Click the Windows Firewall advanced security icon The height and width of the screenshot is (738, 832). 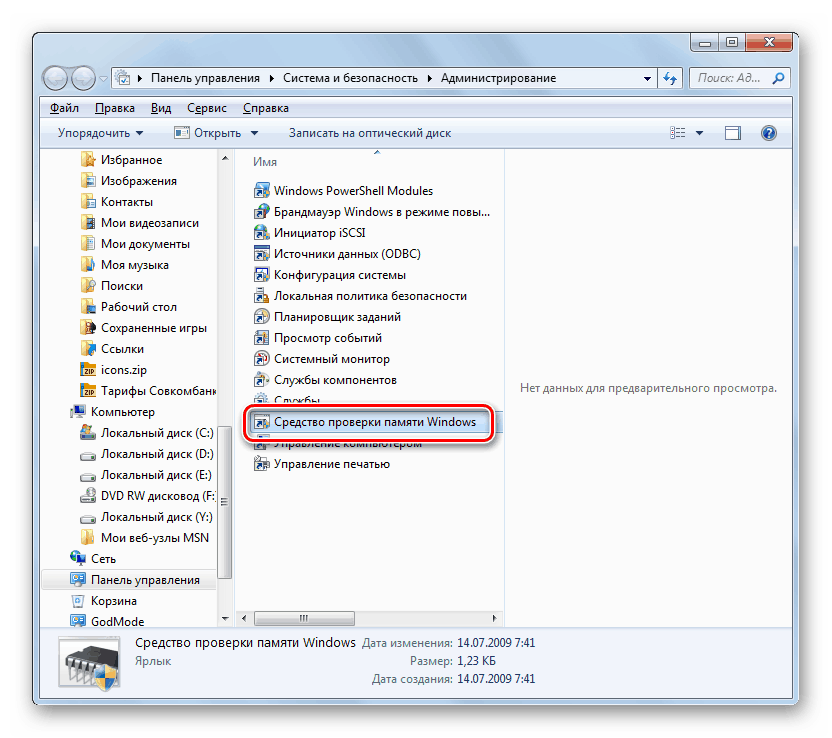pyautogui.click(x=262, y=212)
